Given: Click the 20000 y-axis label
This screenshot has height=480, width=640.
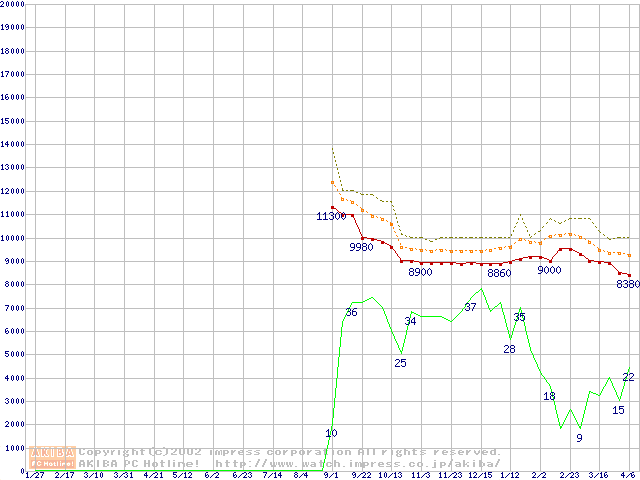Looking at the screenshot, I should coord(12,4).
